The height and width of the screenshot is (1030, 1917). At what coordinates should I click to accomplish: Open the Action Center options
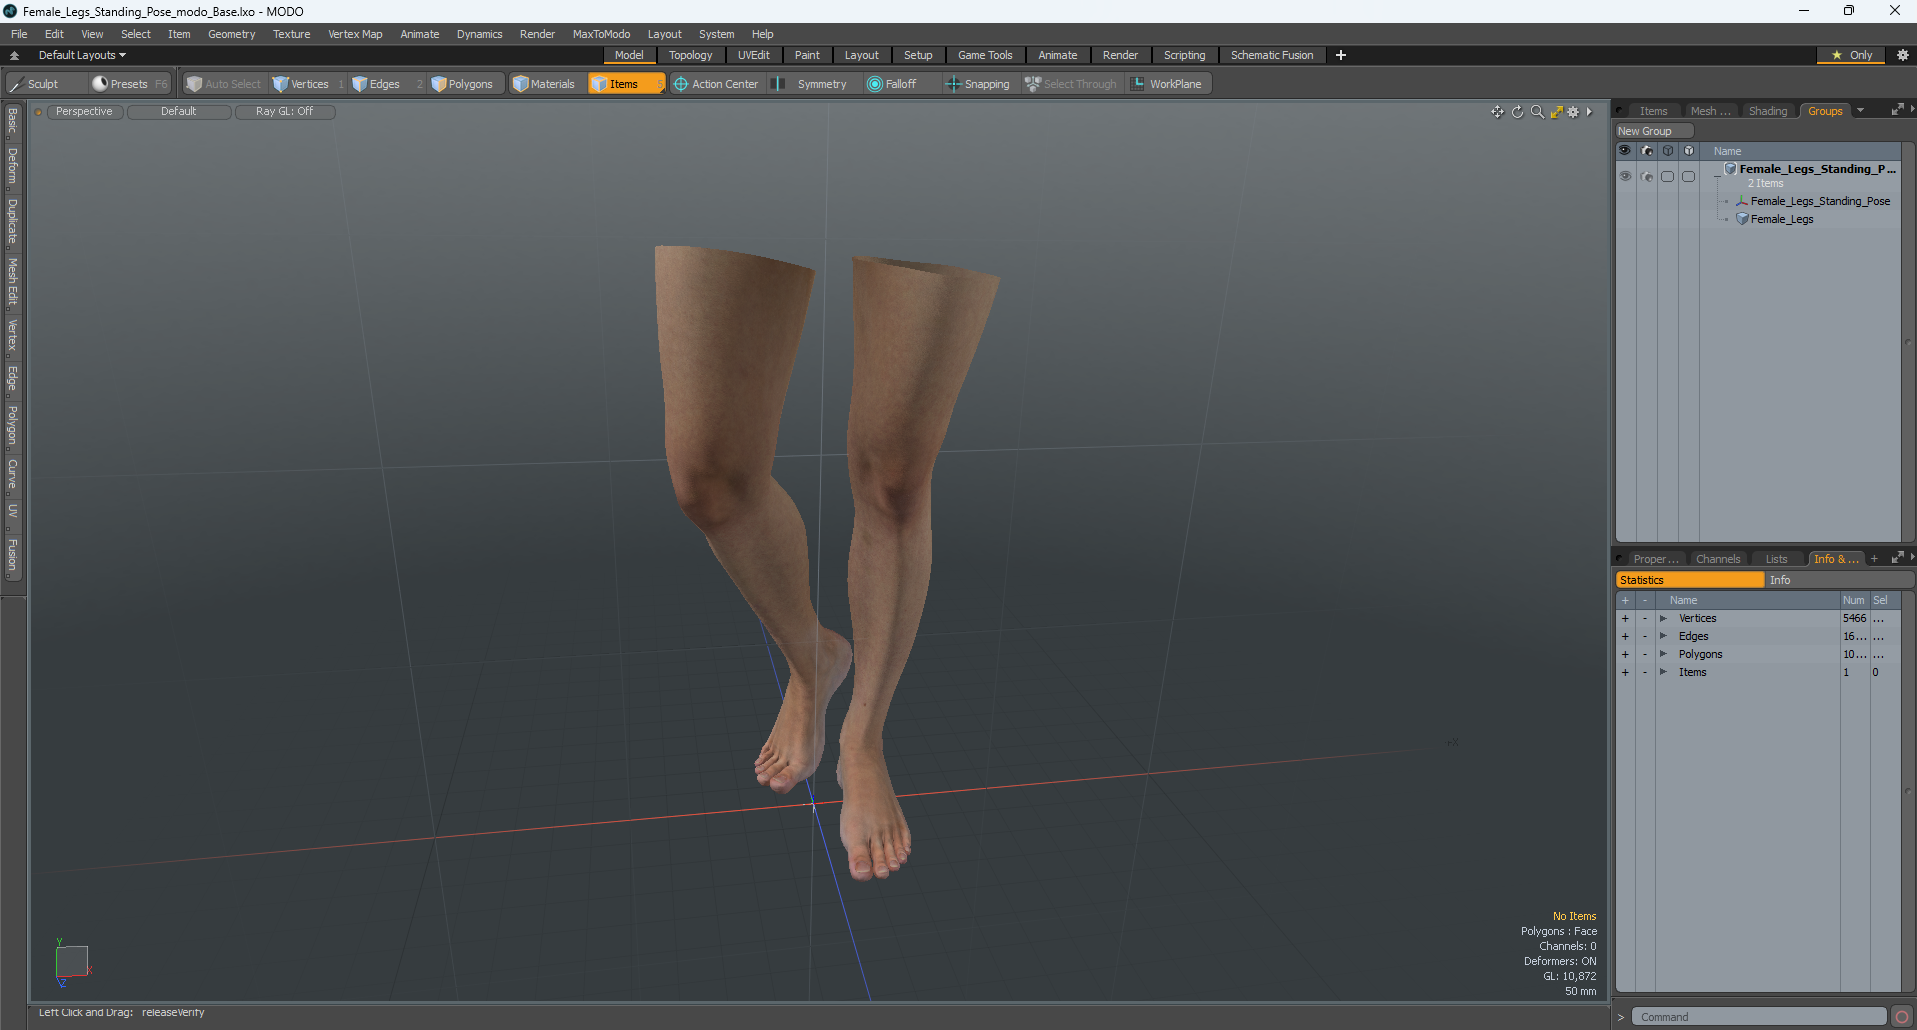pyautogui.click(x=716, y=84)
